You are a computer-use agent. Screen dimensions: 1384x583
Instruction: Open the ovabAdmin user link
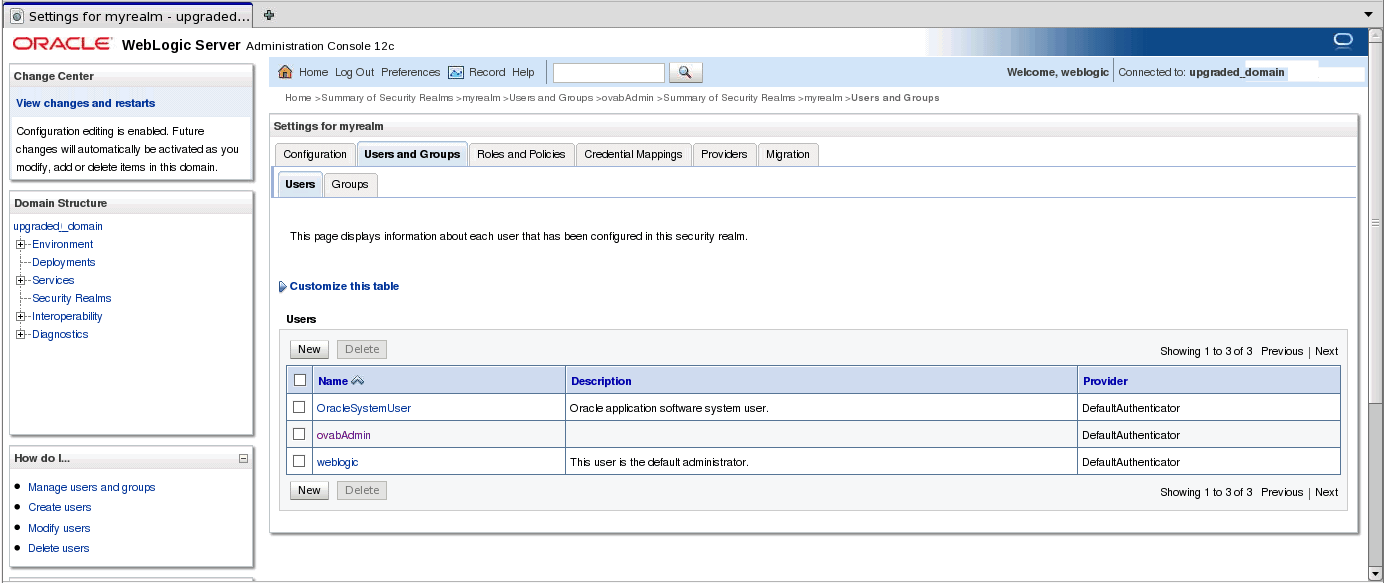coord(344,435)
